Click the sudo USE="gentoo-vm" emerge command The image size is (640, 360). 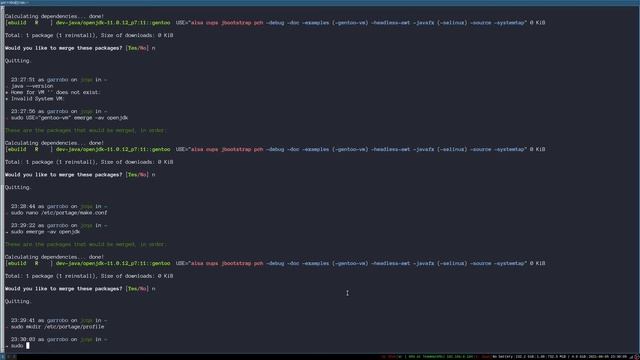69,118
